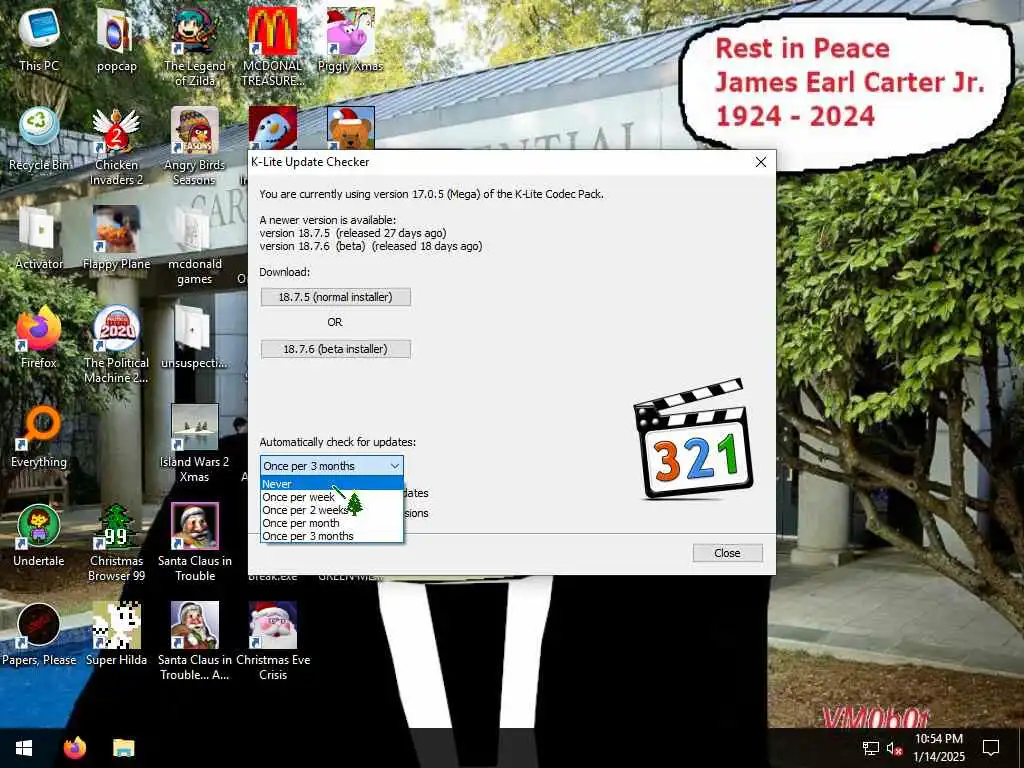Choose Once per 2 weeks option
This screenshot has height=768, width=1024.
(332, 510)
